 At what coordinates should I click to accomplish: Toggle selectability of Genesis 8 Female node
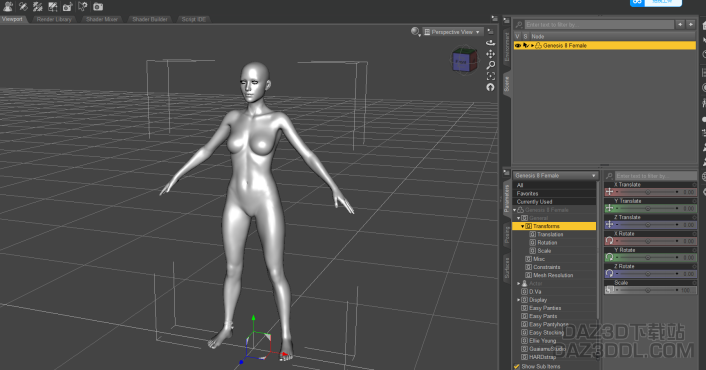[x=525, y=45]
